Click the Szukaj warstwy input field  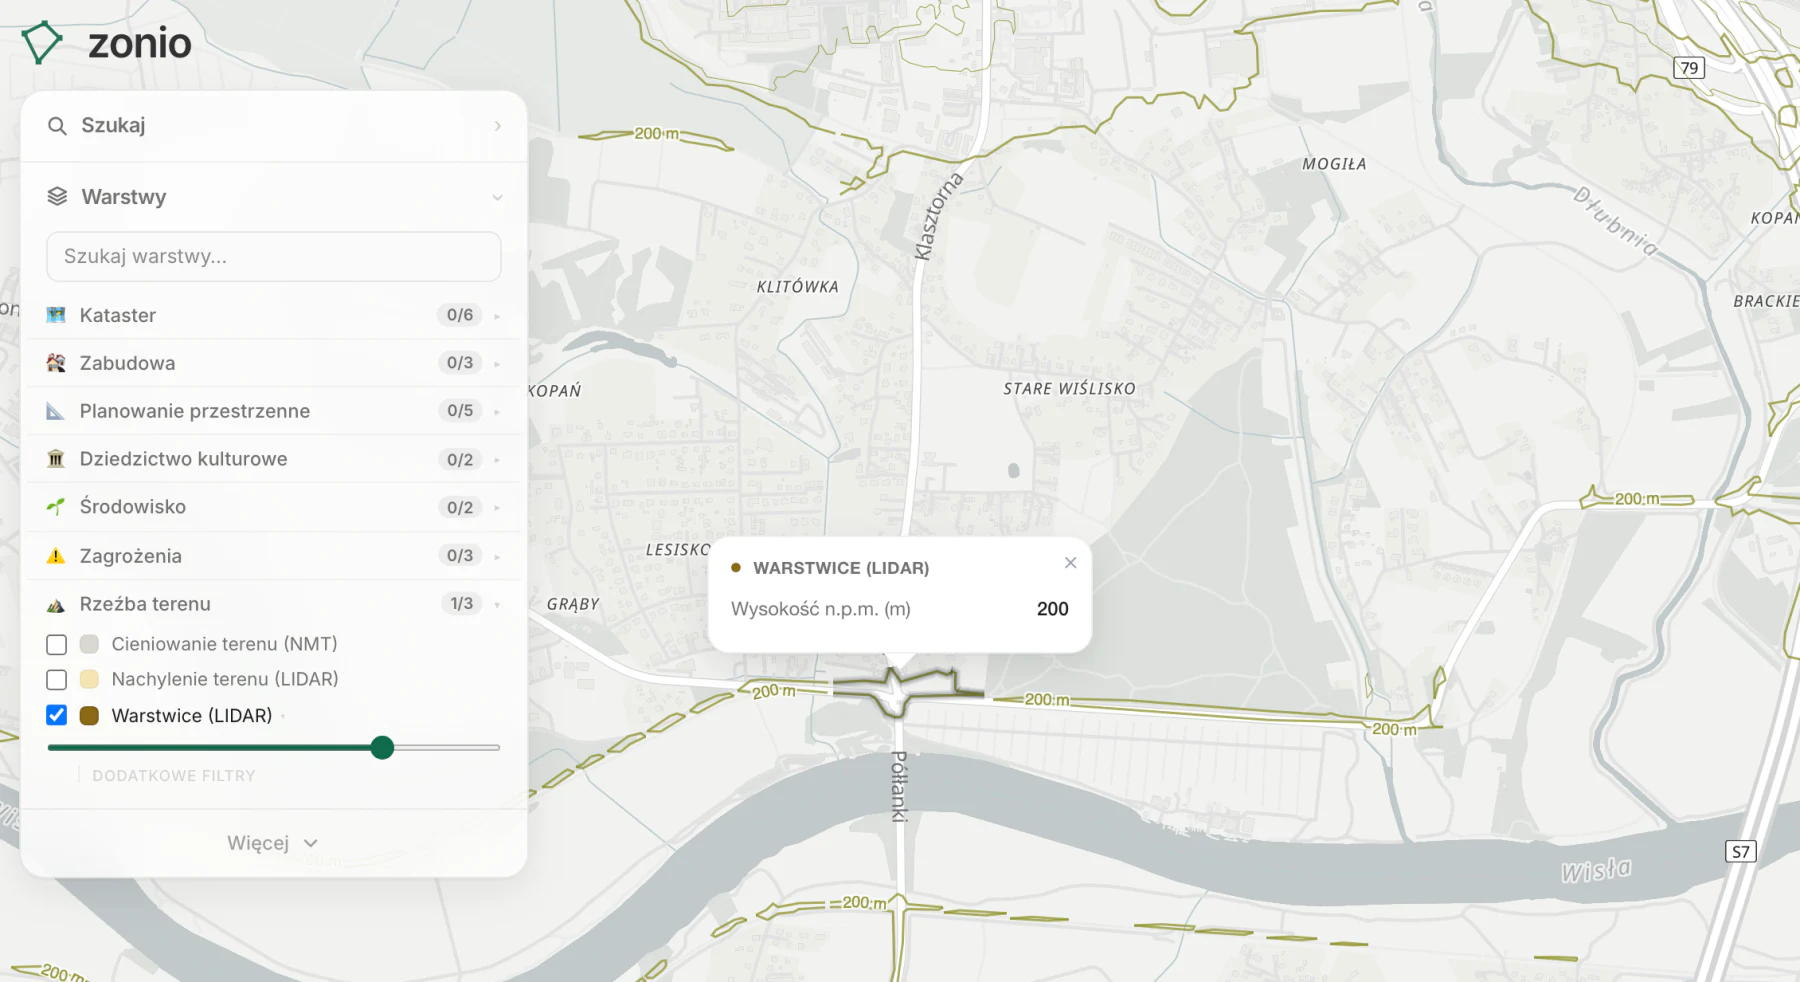click(274, 257)
